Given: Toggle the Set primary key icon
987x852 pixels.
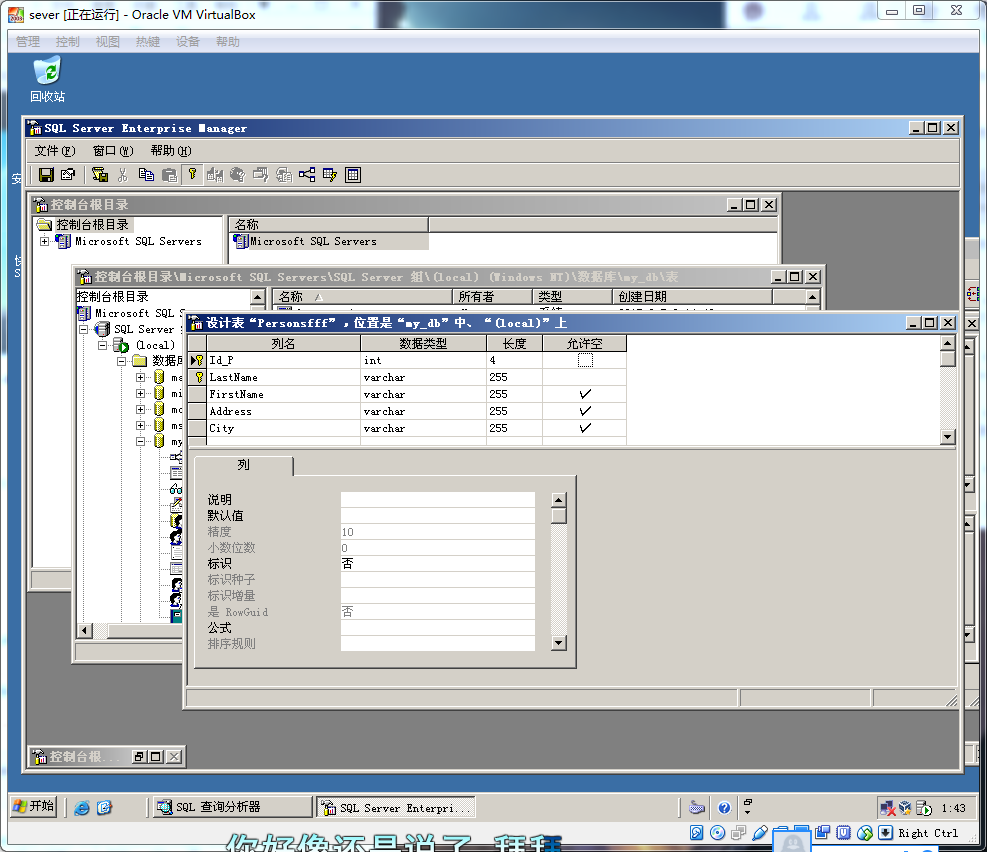Looking at the screenshot, I should (x=193, y=174).
